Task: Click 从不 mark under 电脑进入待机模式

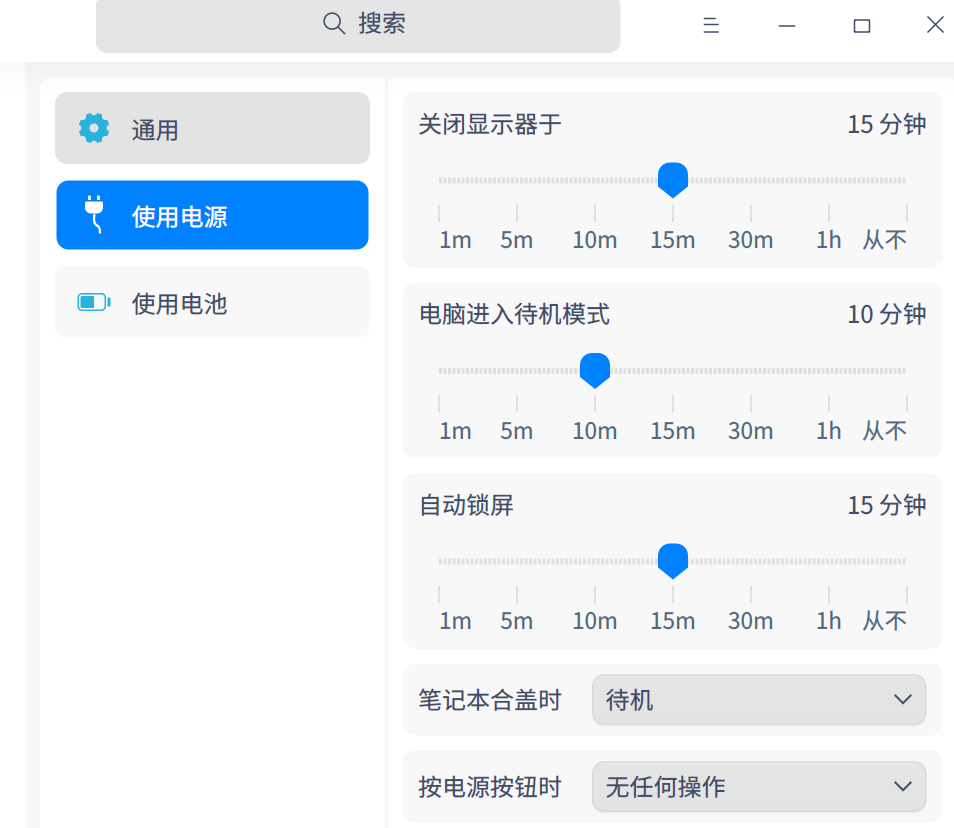Action: (884, 431)
